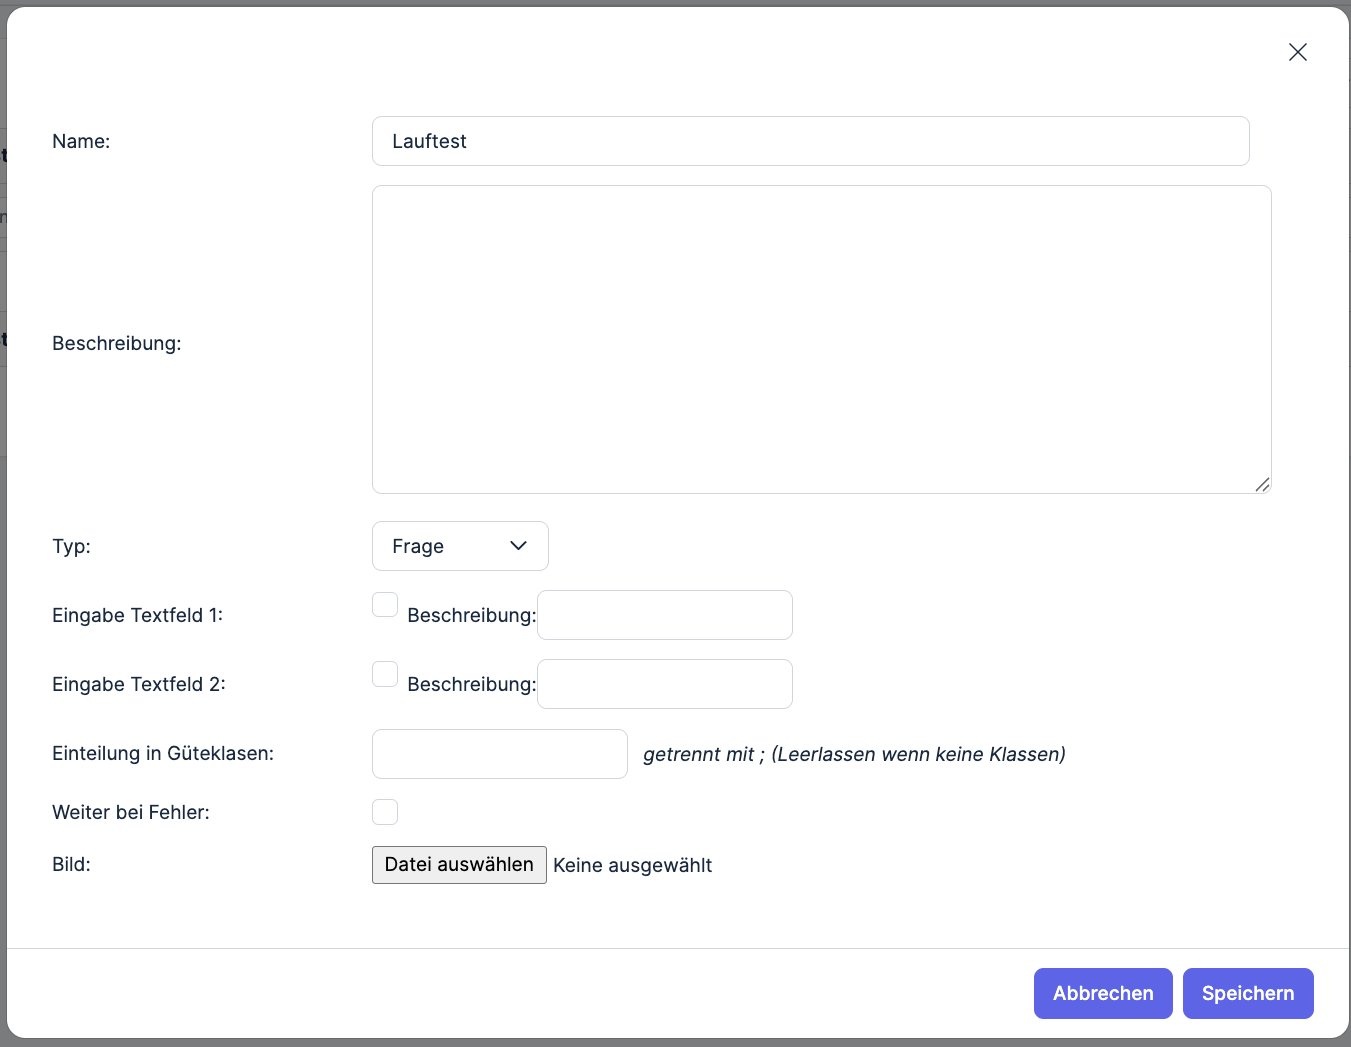This screenshot has height=1047, width=1351.
Task: Click the chevron arrow in the Typ selector
Action: [x=518, y=546]
